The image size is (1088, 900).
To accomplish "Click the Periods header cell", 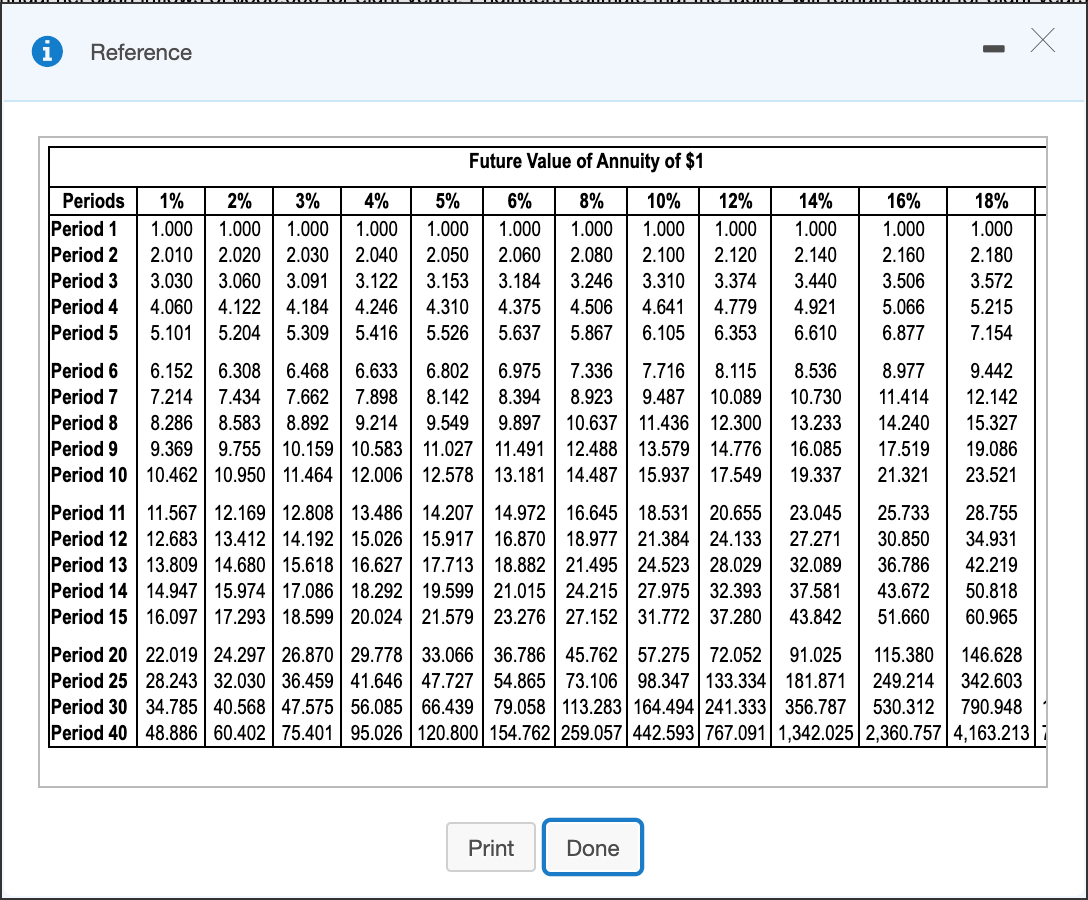I will 92,201.
